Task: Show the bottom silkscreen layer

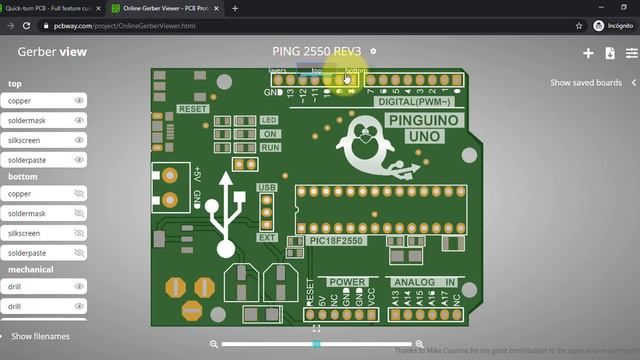Action: [79, 233]
